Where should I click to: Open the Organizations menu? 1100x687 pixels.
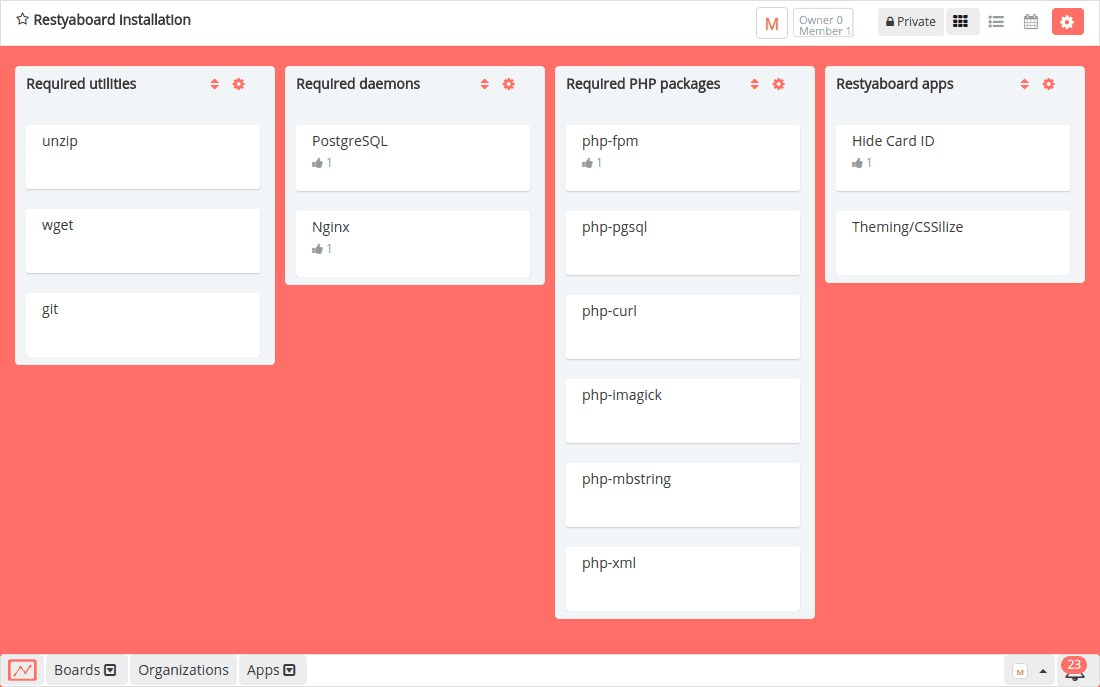pos(183,670)
